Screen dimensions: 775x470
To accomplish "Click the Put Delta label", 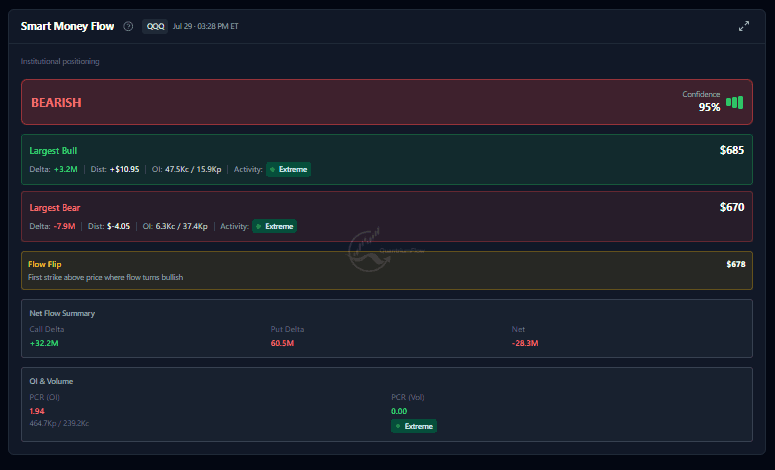I will pyautogui.click(x=287, y=329).
